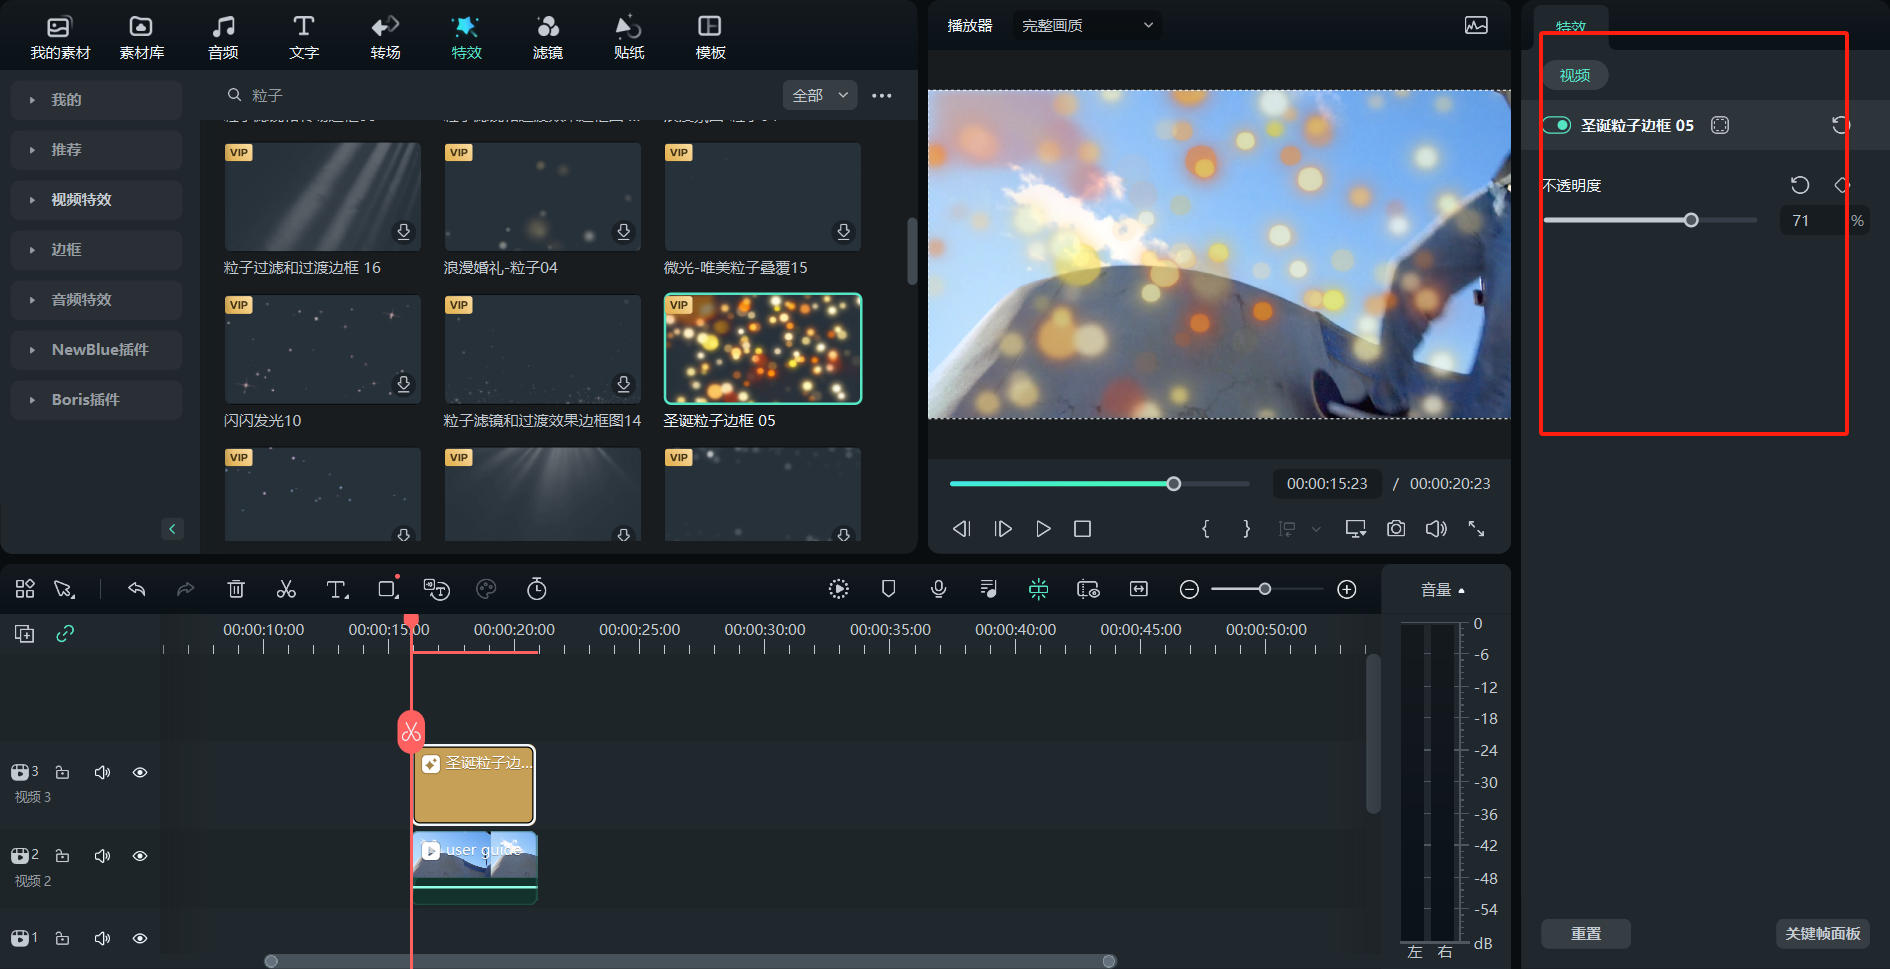Click the voiceover microphone icon
The image size is (1890, 969).
point(938,589)
